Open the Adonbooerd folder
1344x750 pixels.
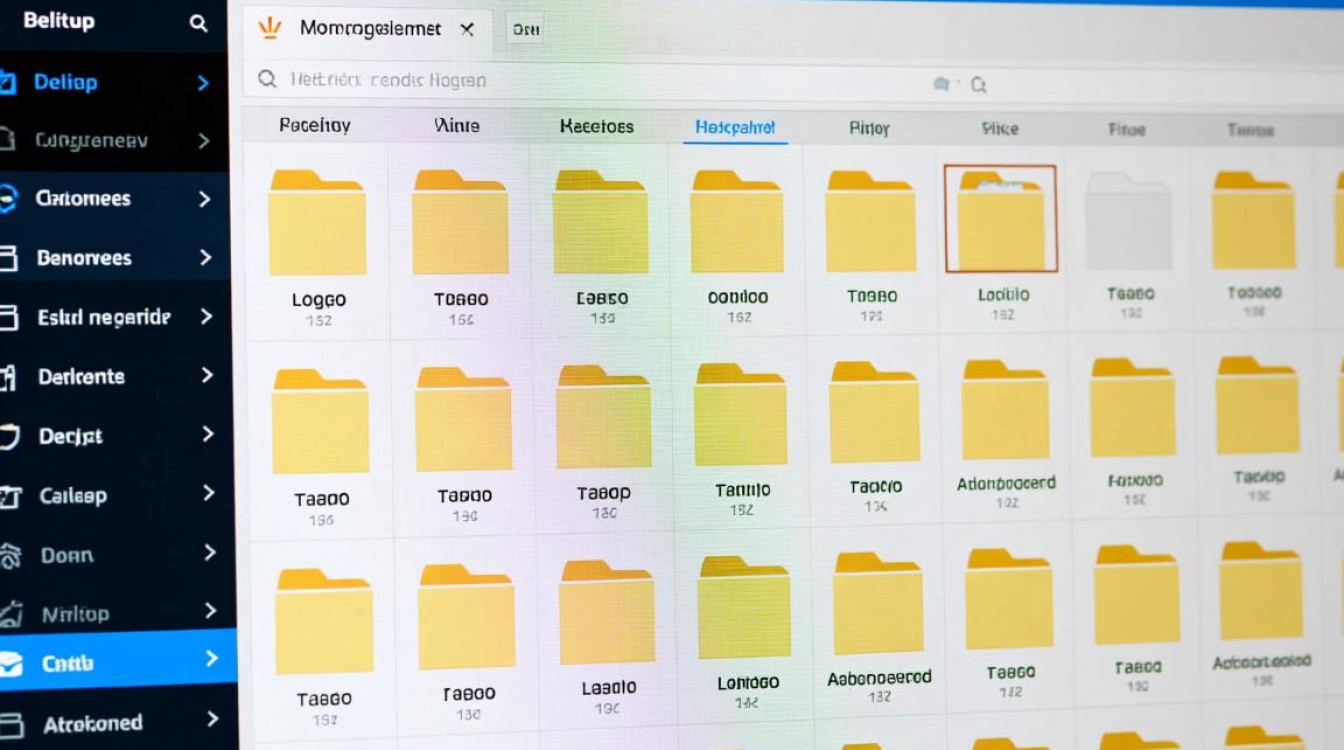(x=1005, y=412)
